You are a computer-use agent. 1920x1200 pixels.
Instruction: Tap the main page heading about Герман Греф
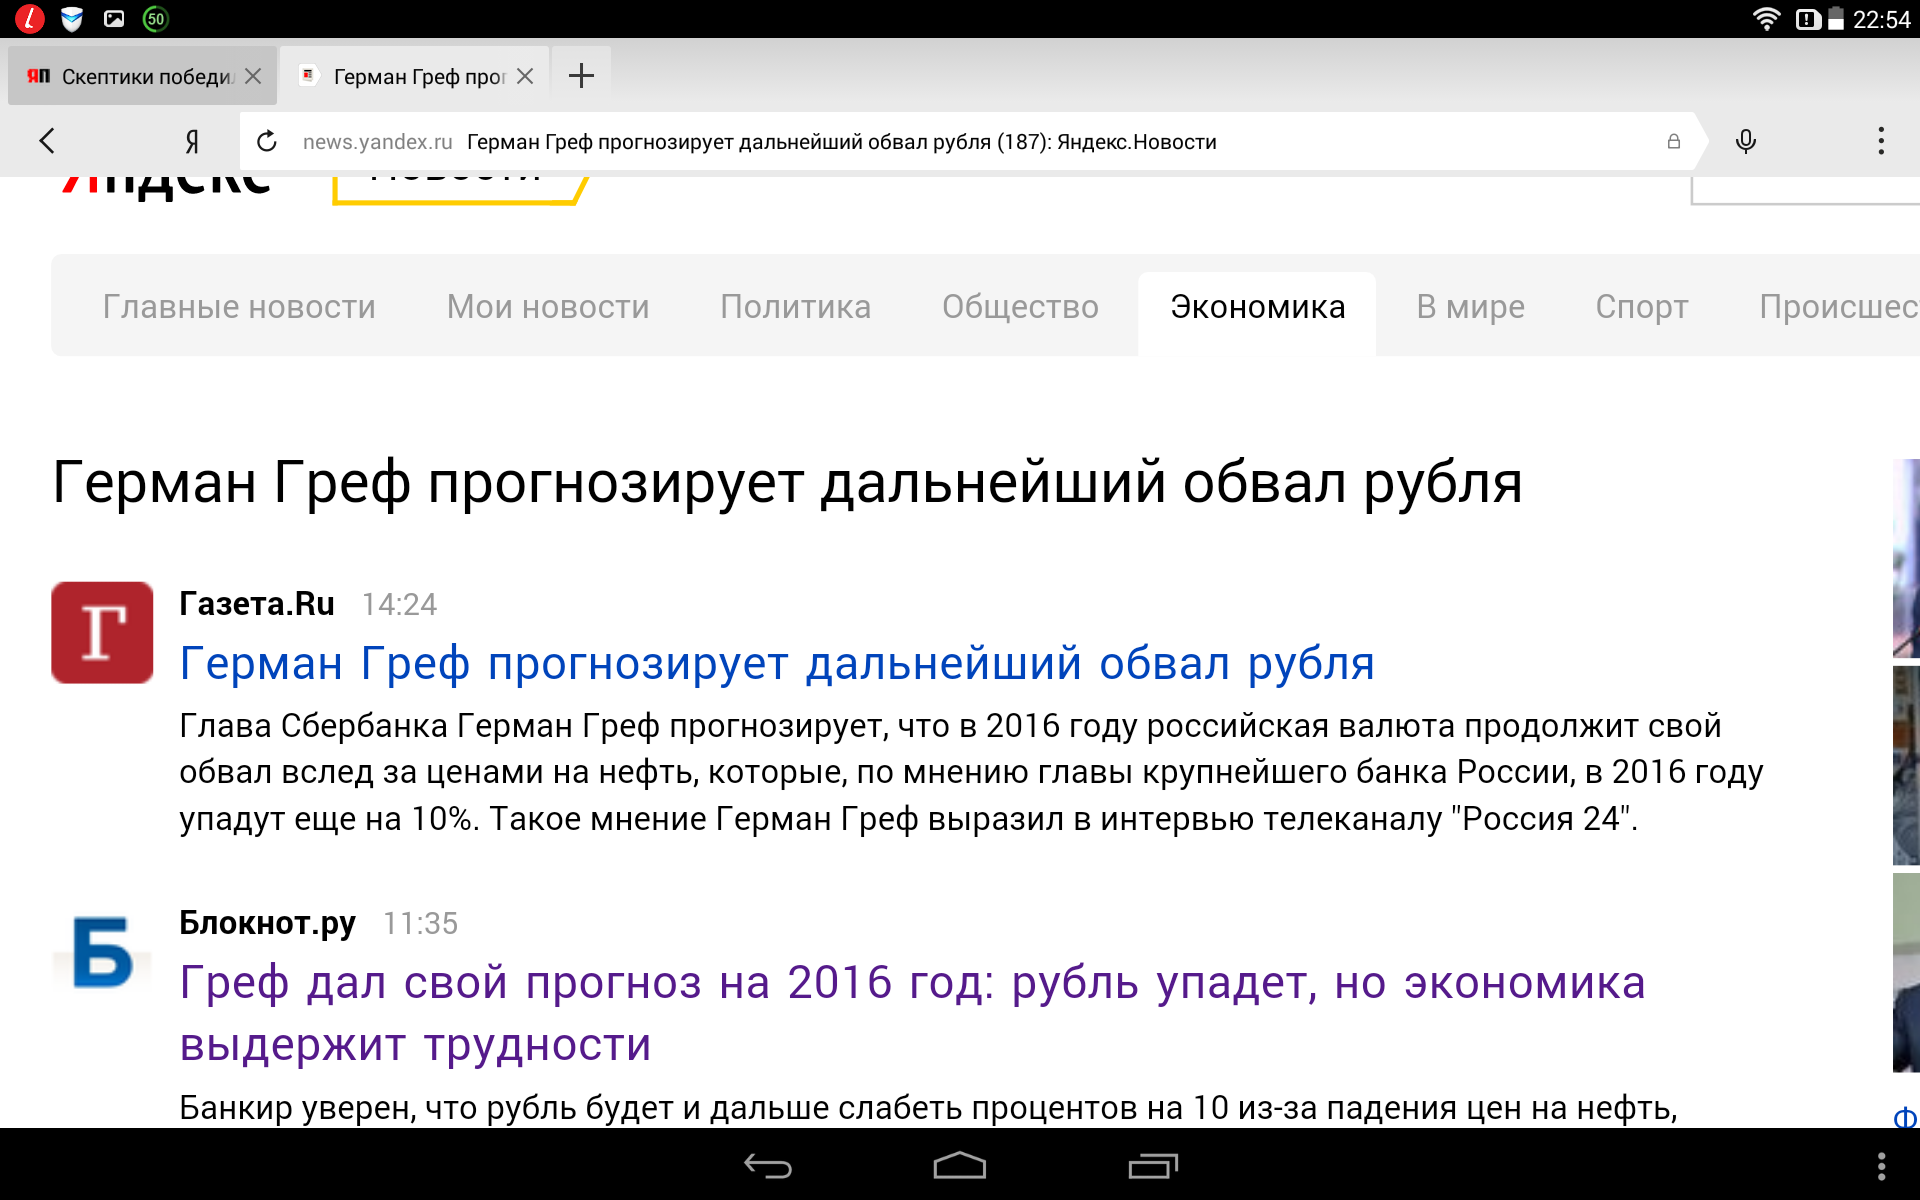[x=787, y=483]
